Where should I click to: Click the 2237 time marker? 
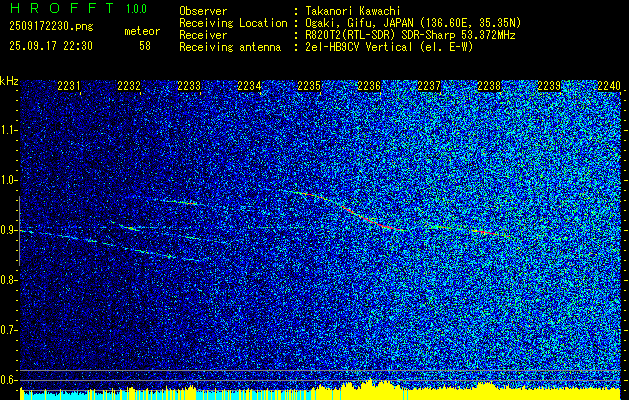[429, 86]
